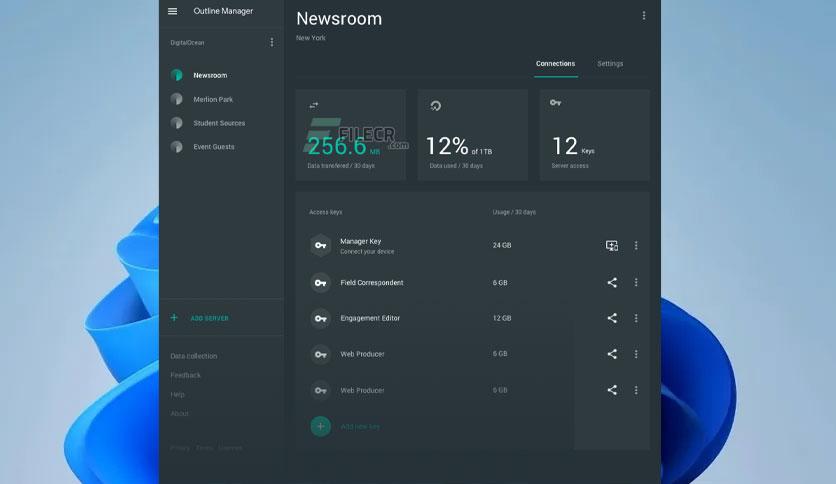836x484 pixels.
Task: Open options for Web Producer under Engagement Editor
Action: tap(636, 354)
